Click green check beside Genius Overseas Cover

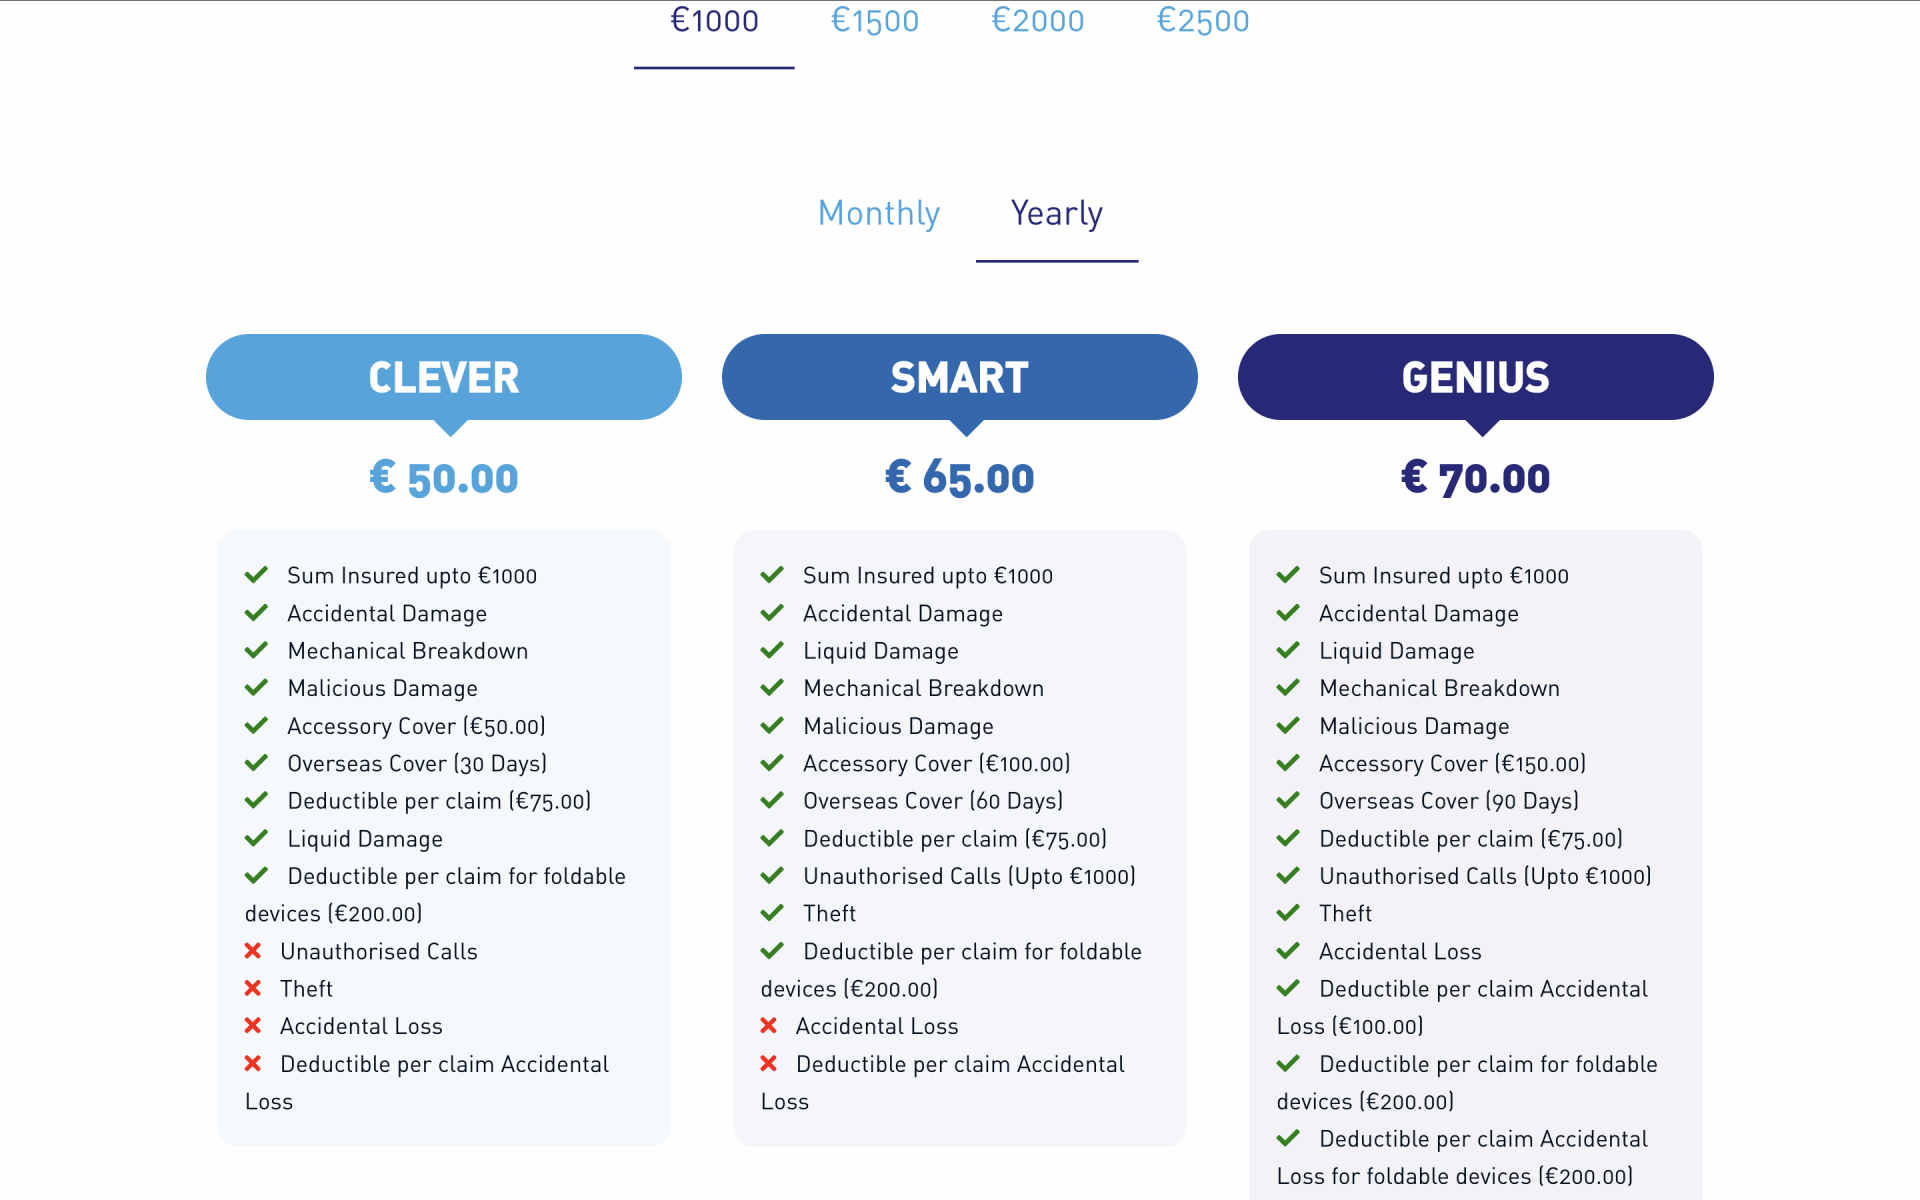coord(1288,800)
